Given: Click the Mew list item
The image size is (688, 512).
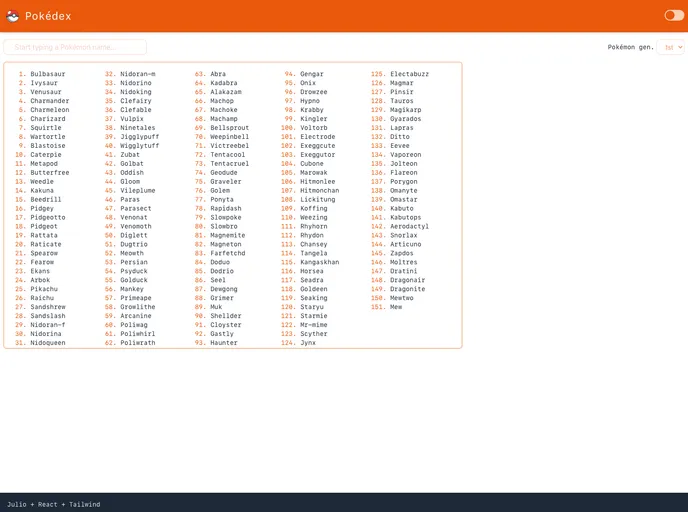Looking at the screenshot, I should click(396, 307).
